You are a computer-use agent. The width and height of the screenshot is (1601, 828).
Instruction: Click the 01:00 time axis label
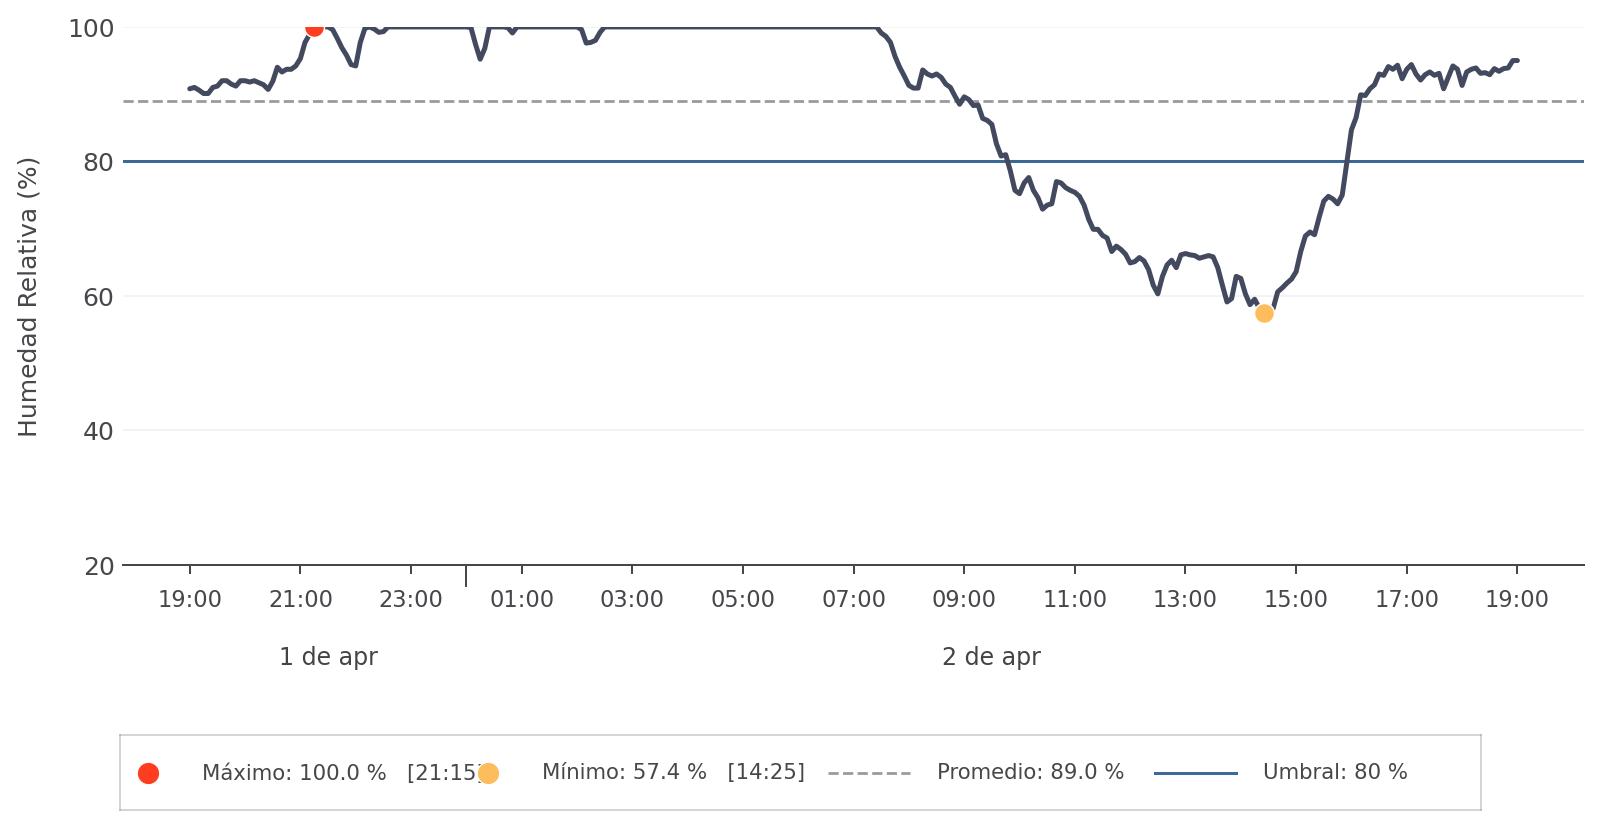522,600
